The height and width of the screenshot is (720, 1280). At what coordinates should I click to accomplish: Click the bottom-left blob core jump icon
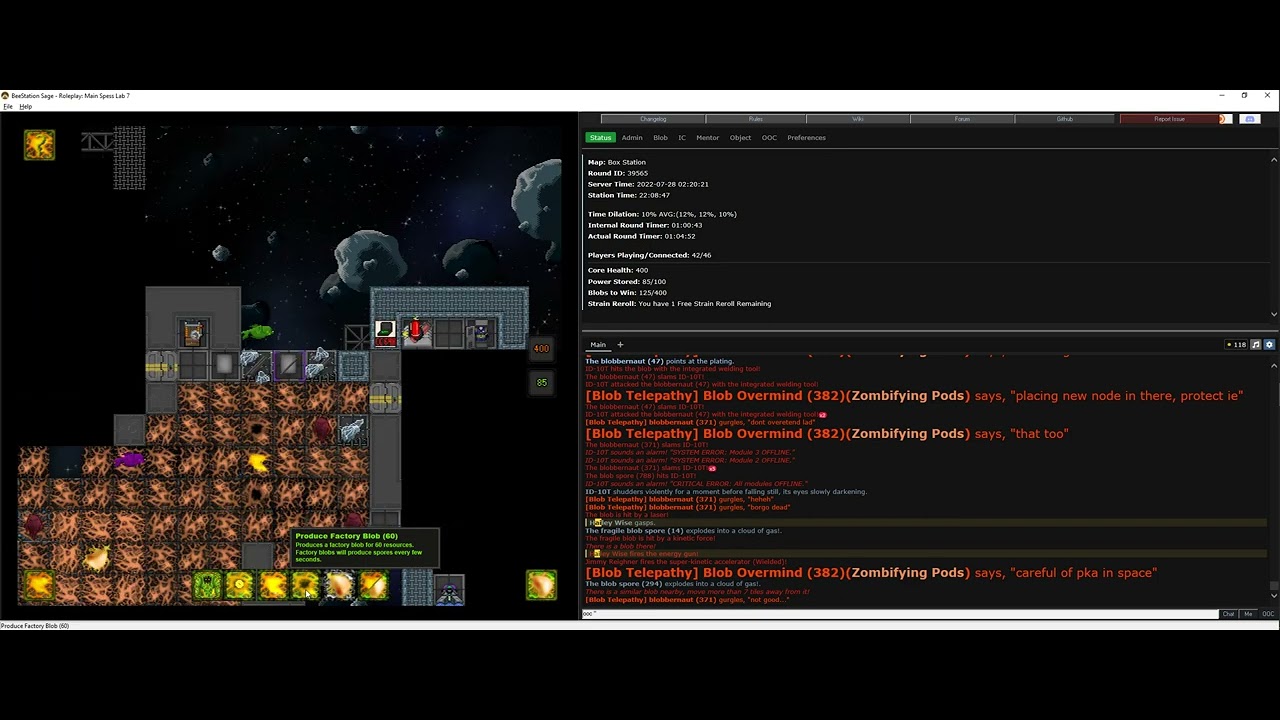click(39, 585)
